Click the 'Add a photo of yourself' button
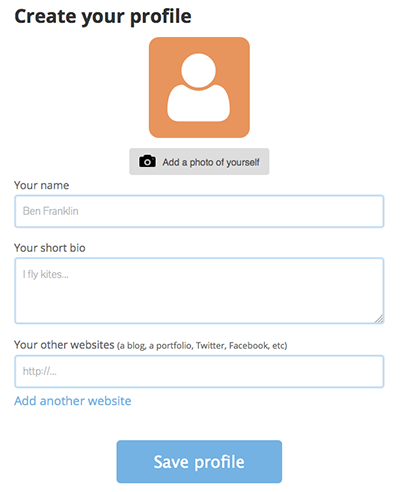 (x=199, y=162)
